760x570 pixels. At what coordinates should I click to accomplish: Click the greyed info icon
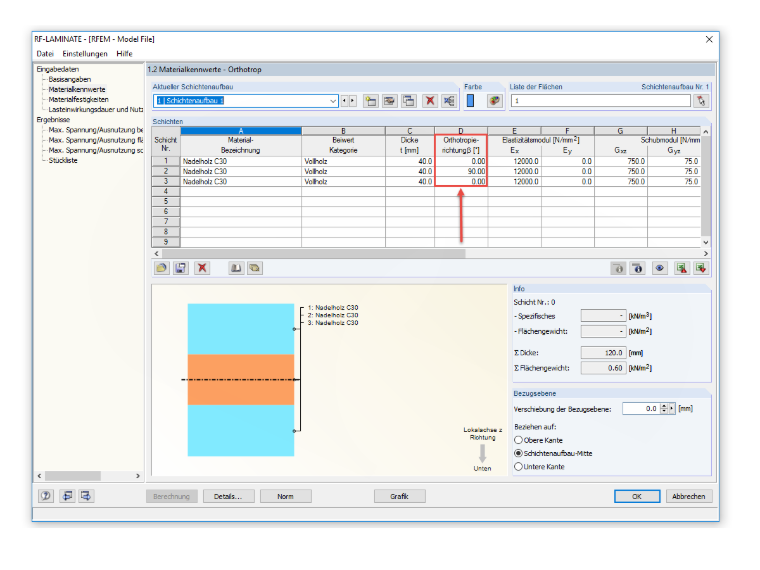[618, 269]
